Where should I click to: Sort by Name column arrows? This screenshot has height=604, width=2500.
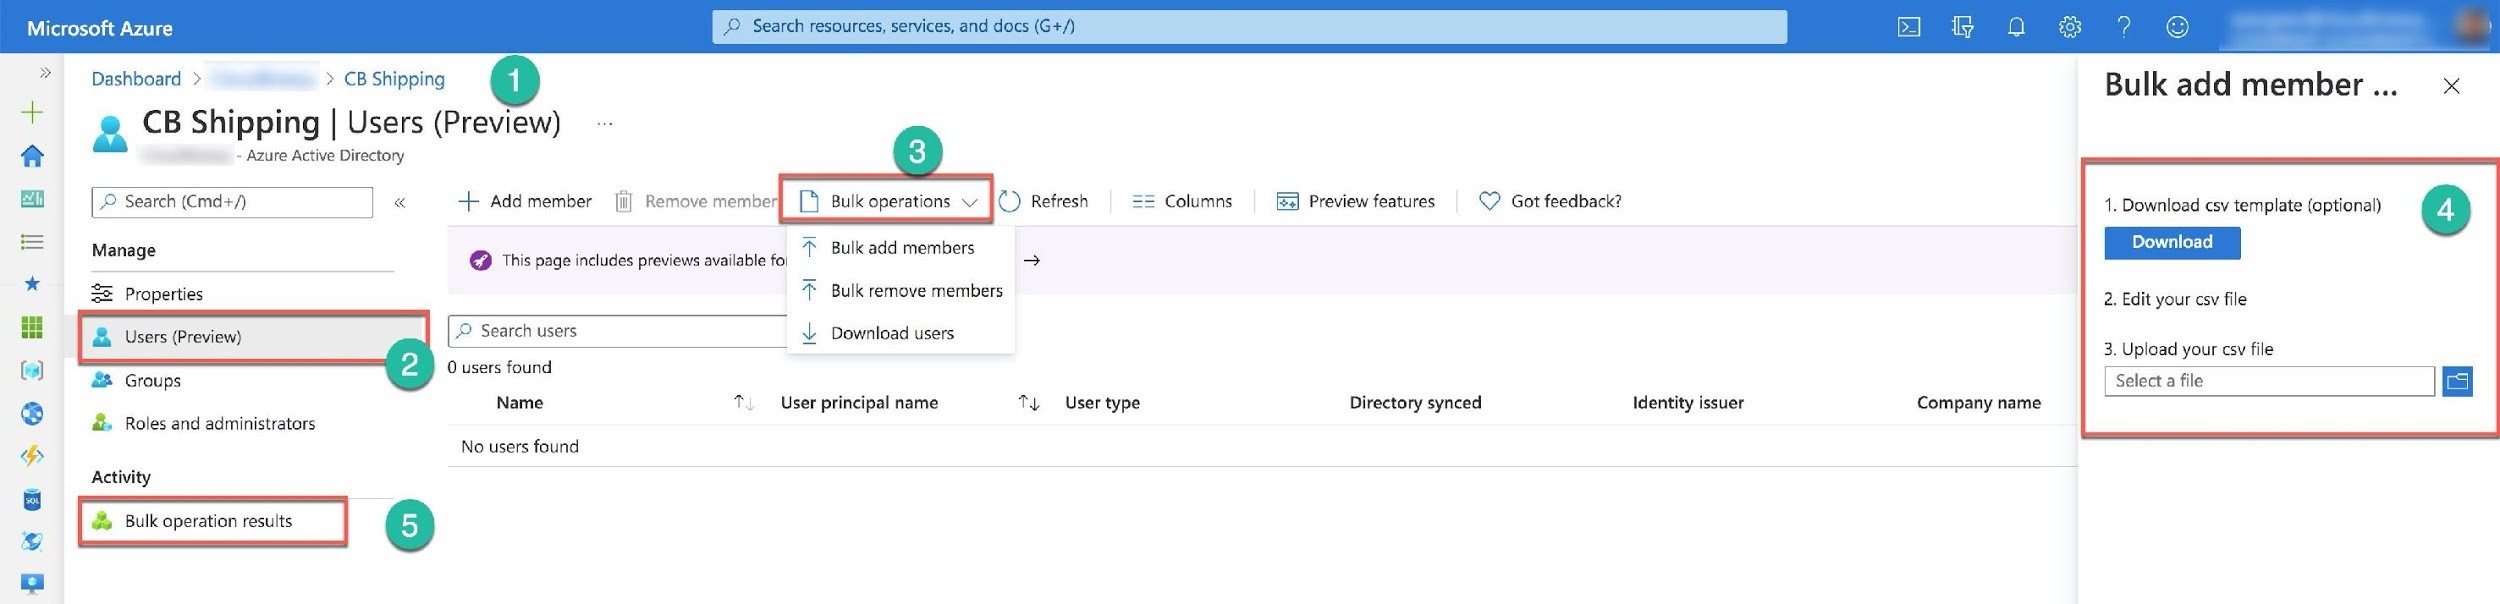[x=743, y=403]
